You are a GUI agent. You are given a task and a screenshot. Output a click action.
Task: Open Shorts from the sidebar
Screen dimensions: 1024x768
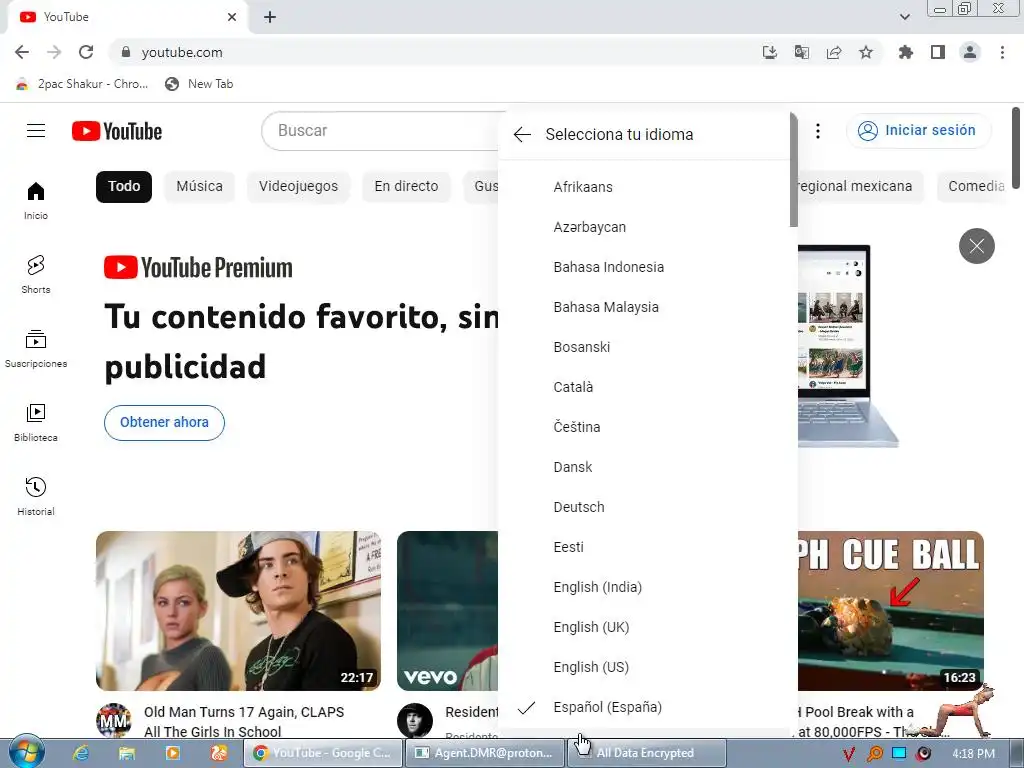pos(36,274)
